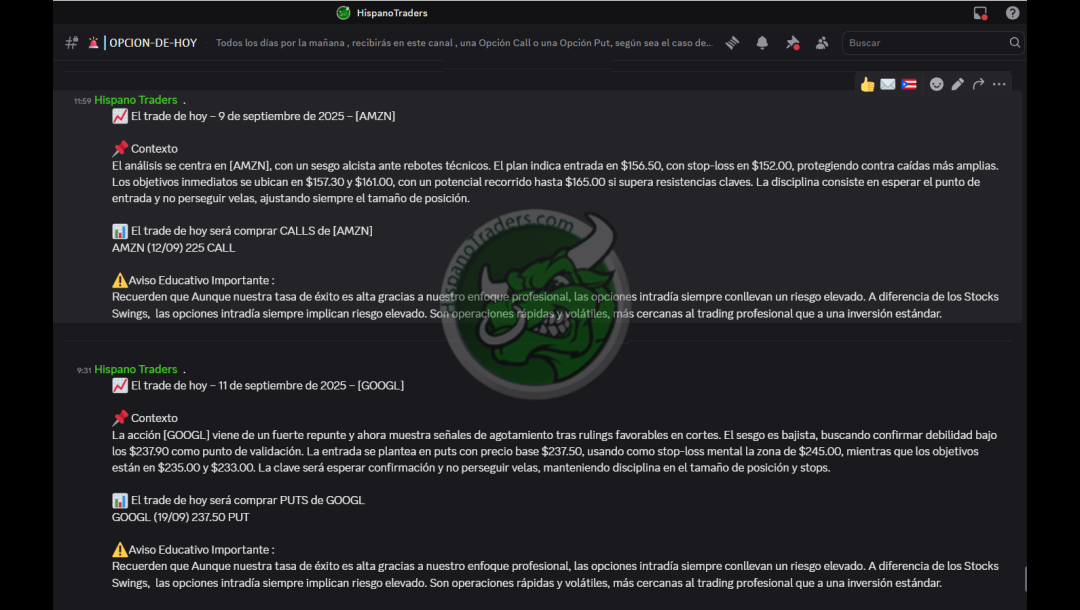Open Hispano Traders author of 11:59 message
Viewport: 1080px width, 610px height.
point(136,100)
